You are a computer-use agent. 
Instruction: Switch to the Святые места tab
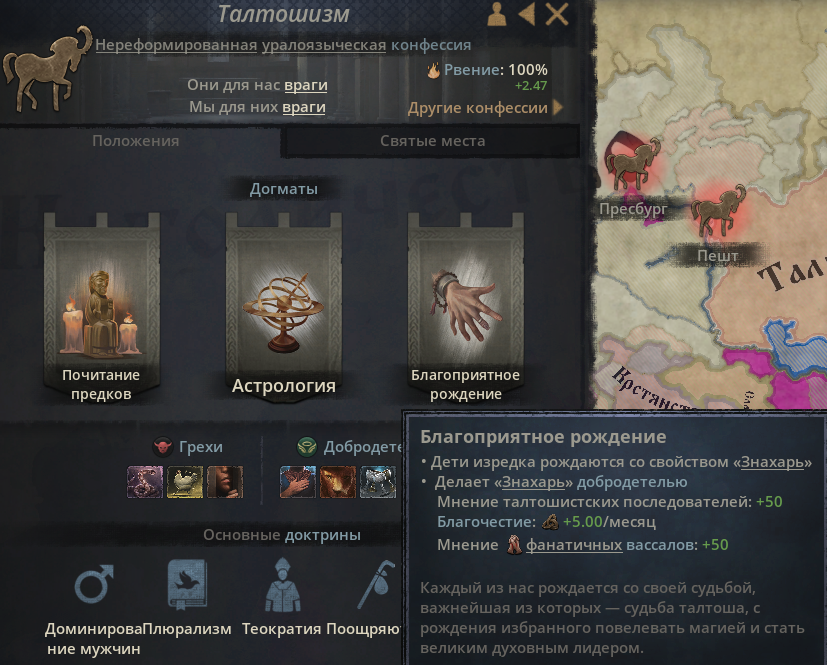pyautogui.click(x=432, y=141)
